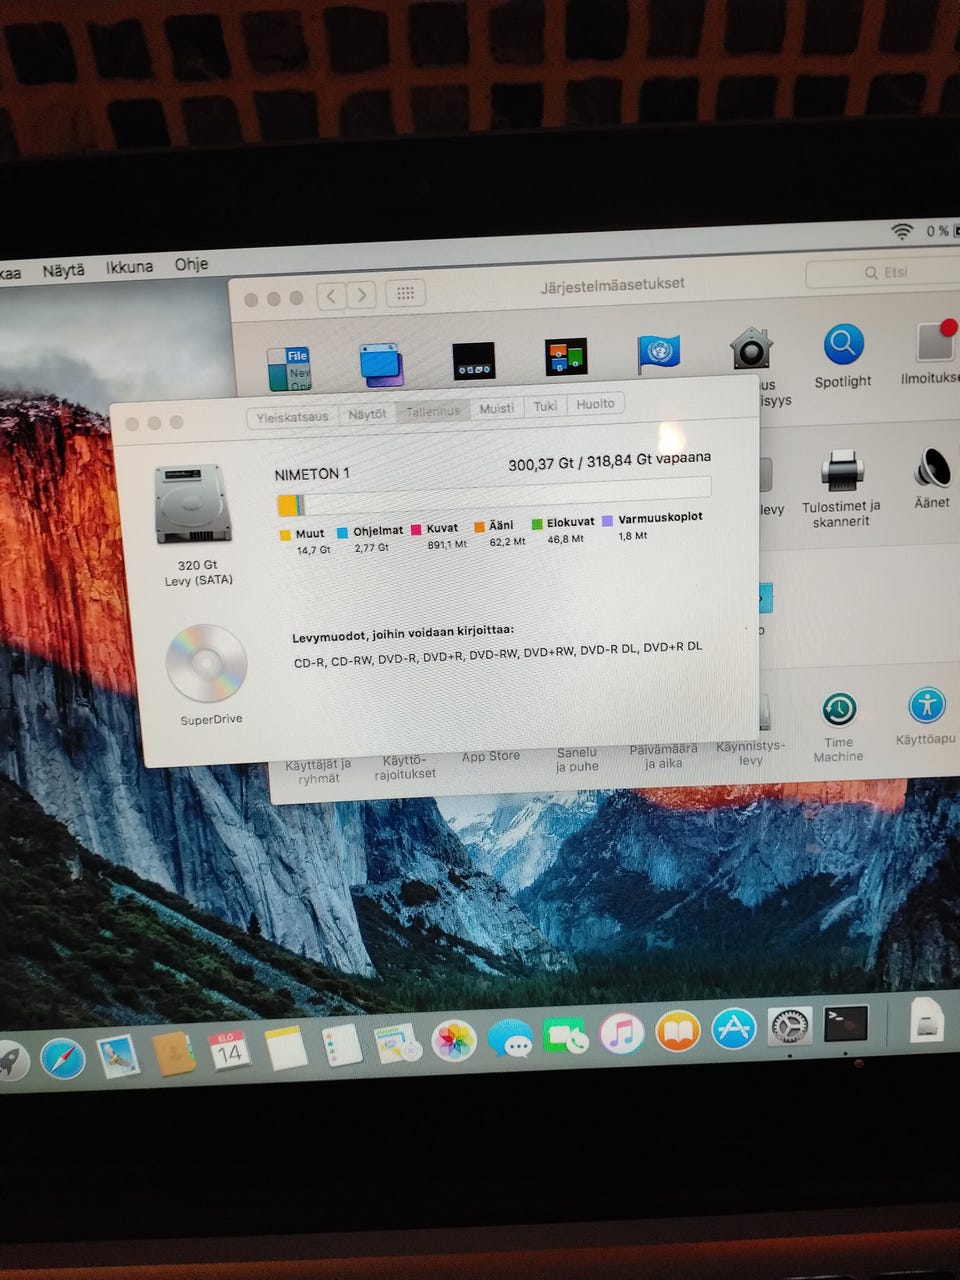
Task: Go back in Järjestelmäasetukset window
Action: [x=331, y=295]
